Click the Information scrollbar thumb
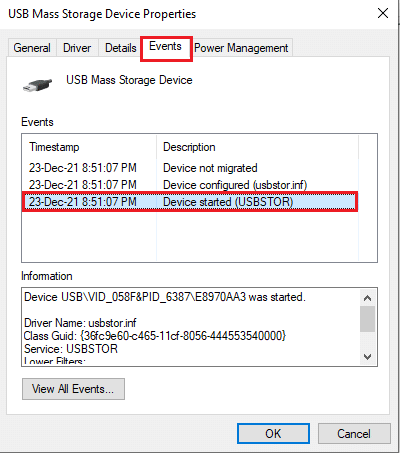 click(368, 319)
